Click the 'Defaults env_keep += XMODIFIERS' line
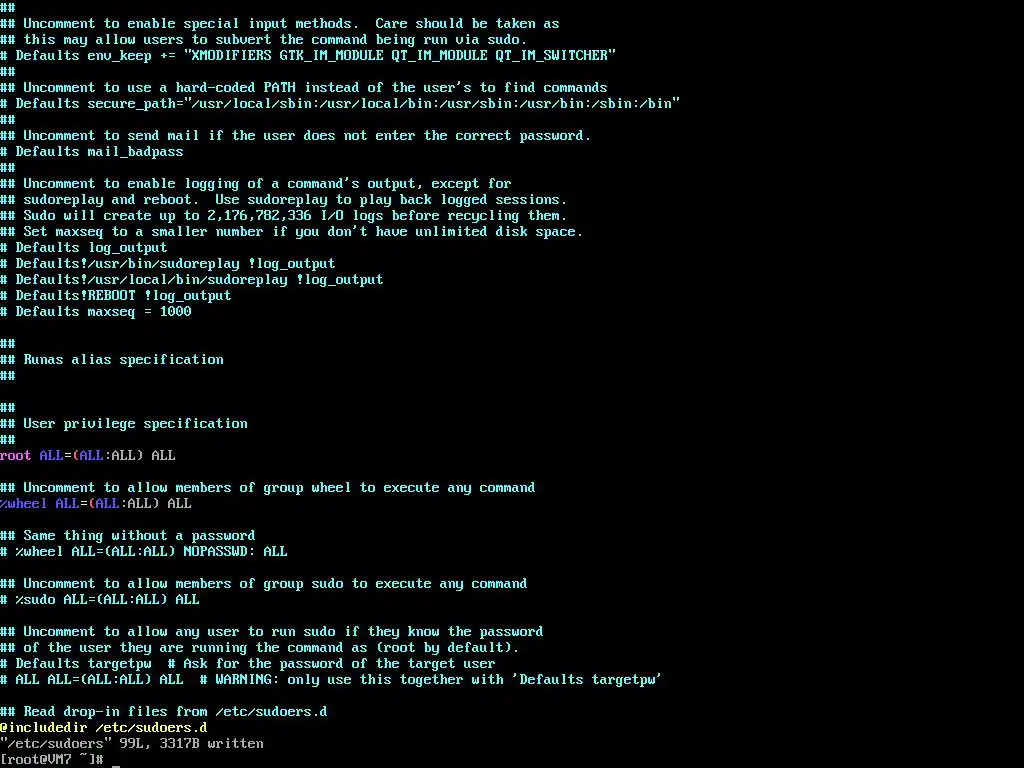This screenshot has height=768, width=1024. click(308, 56)
